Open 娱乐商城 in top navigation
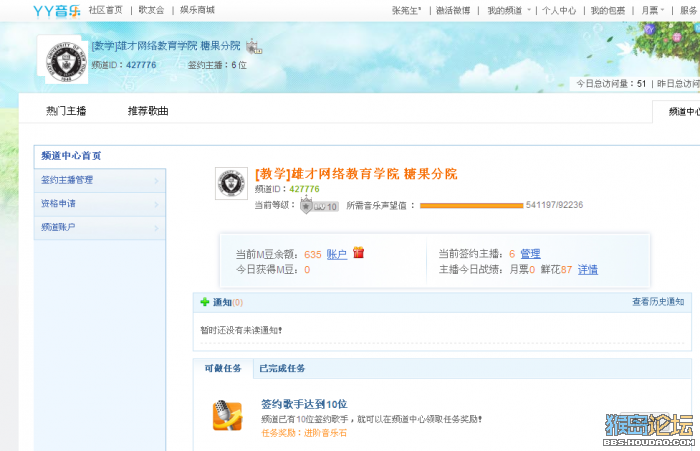 click(197, 10)
